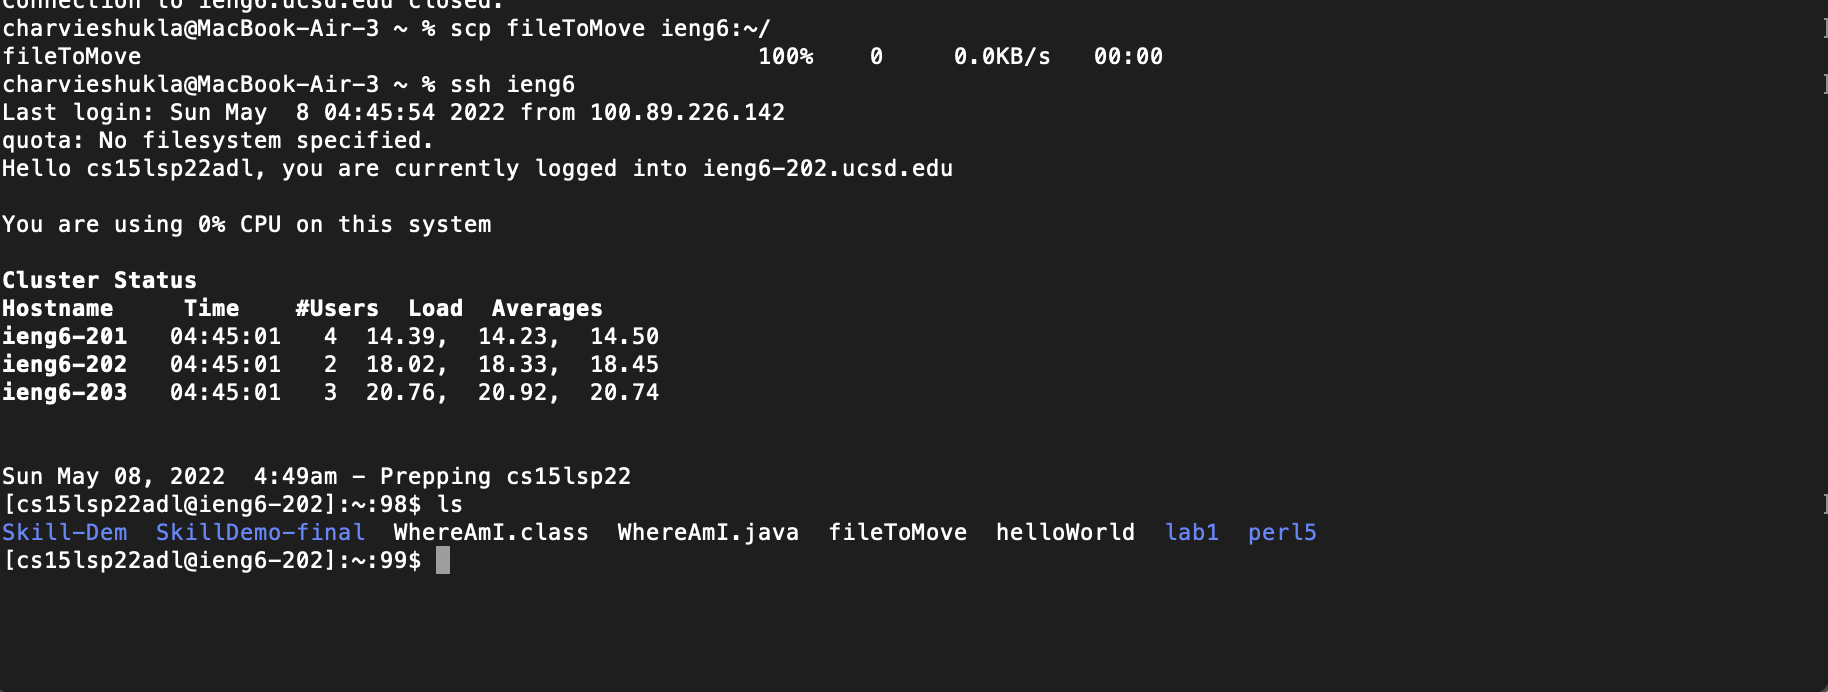
Task: Click the WhereAmI.java file name
Action: (708, 532)
